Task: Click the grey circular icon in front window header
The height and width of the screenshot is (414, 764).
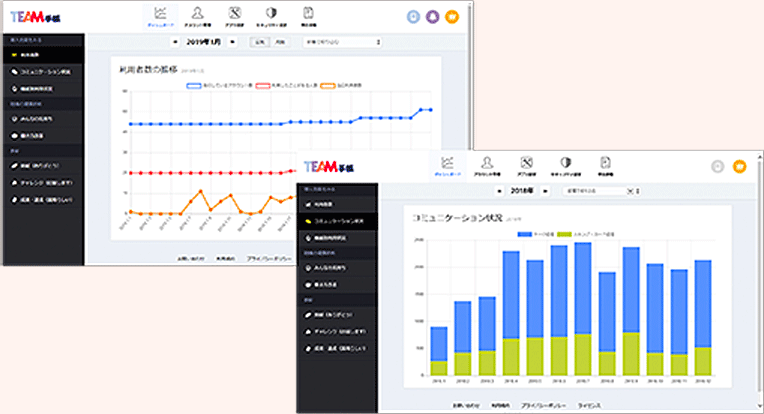Action: 718,167
